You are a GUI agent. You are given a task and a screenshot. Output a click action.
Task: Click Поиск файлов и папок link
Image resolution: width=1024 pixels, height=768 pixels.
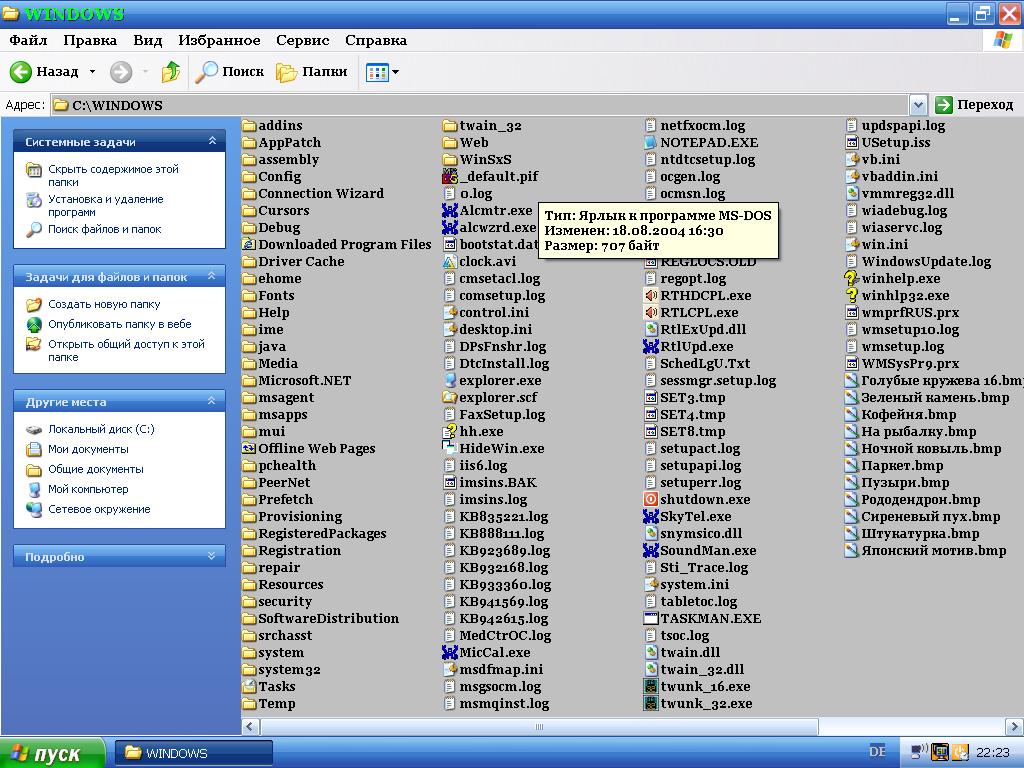pyautogui.click(x=104, y=229)
